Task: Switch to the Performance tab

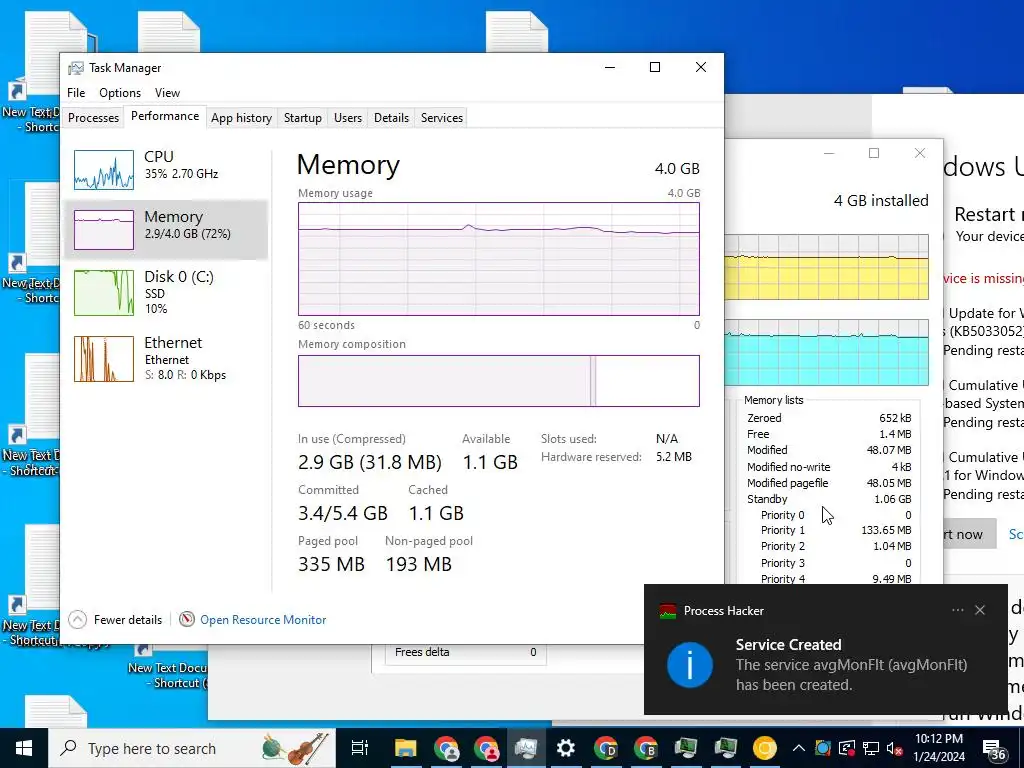Action: 165,116
